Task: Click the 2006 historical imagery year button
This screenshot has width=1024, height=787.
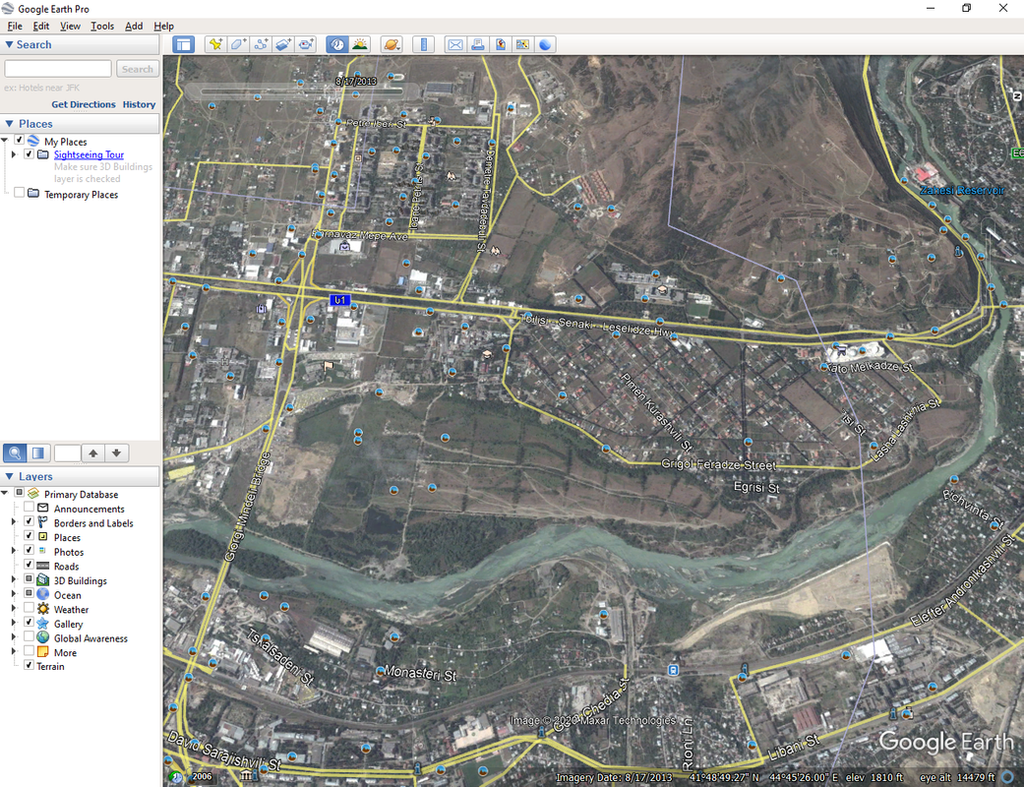Action: [202, 776]
